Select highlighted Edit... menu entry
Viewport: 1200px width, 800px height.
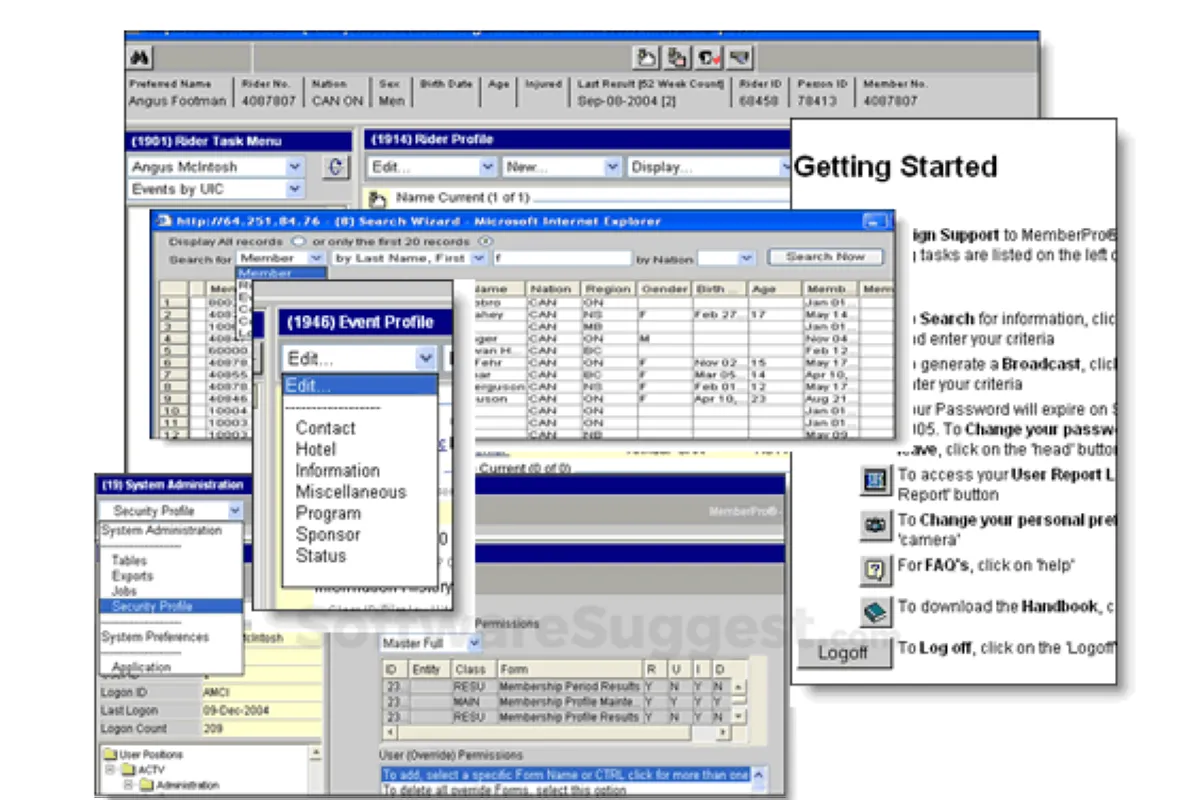(360, 386)
